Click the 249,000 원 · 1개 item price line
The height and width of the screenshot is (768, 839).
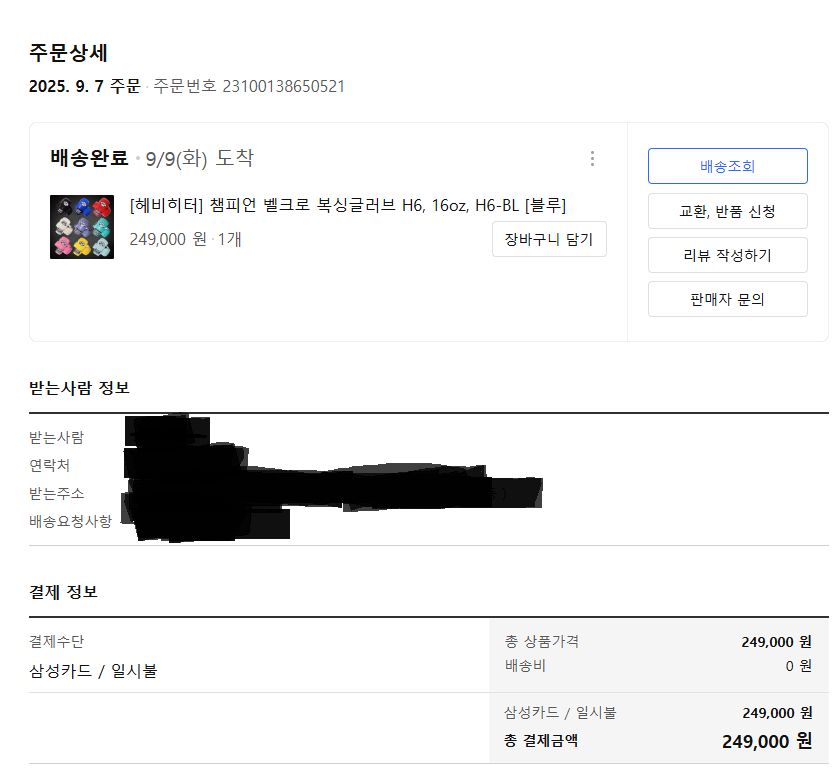click(185, 240)
